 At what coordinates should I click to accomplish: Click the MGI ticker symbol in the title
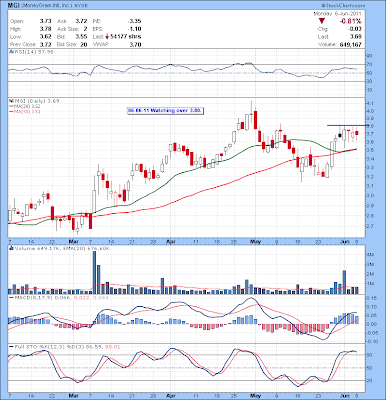[13, 6]
